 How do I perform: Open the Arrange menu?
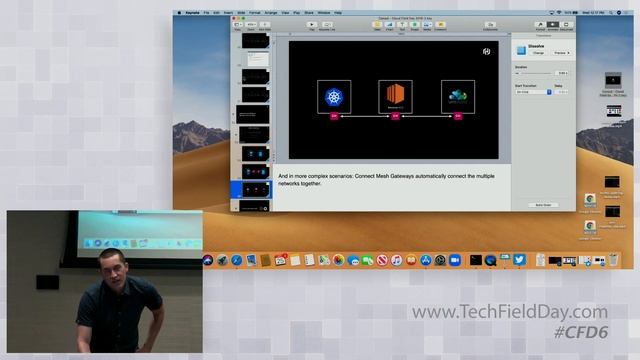coord(271,13)
